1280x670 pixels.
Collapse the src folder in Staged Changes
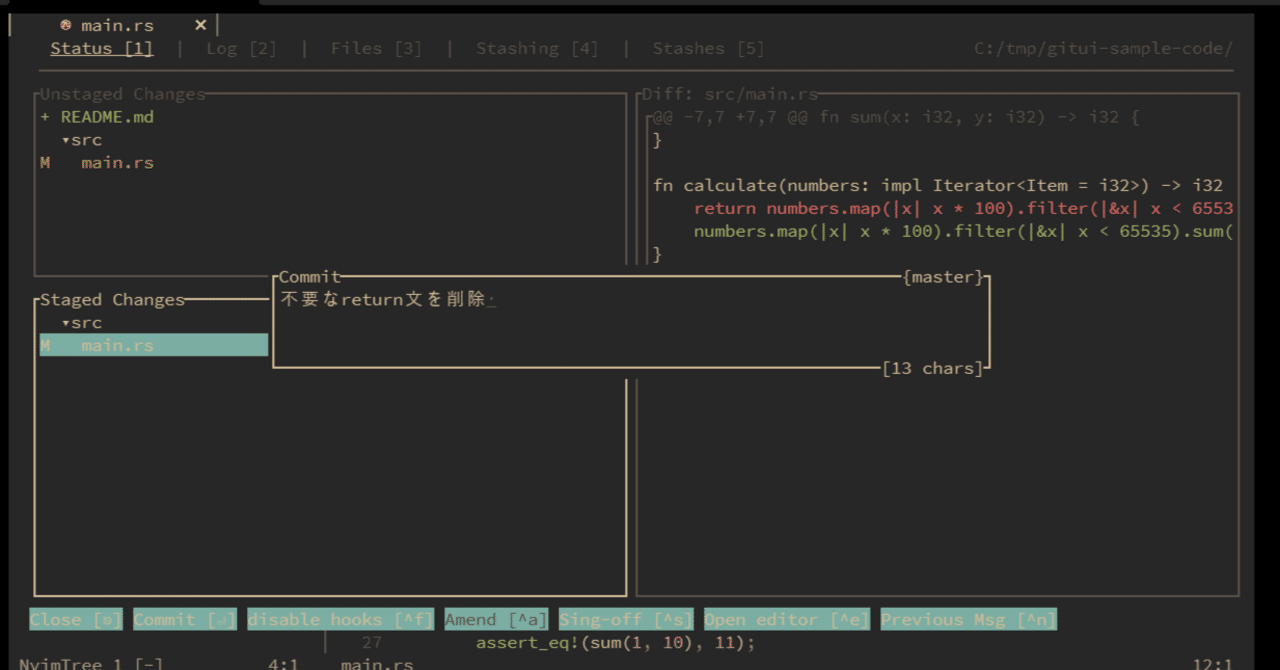tap(82, 323)
